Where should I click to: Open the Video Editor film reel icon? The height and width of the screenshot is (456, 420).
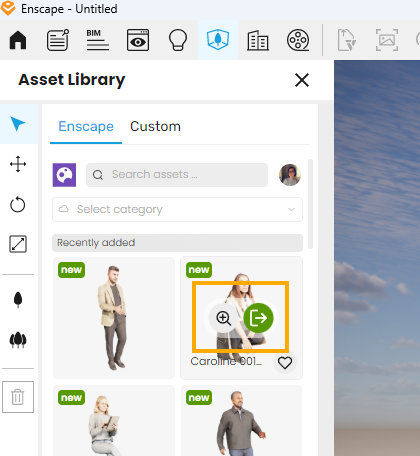[298, 40]
